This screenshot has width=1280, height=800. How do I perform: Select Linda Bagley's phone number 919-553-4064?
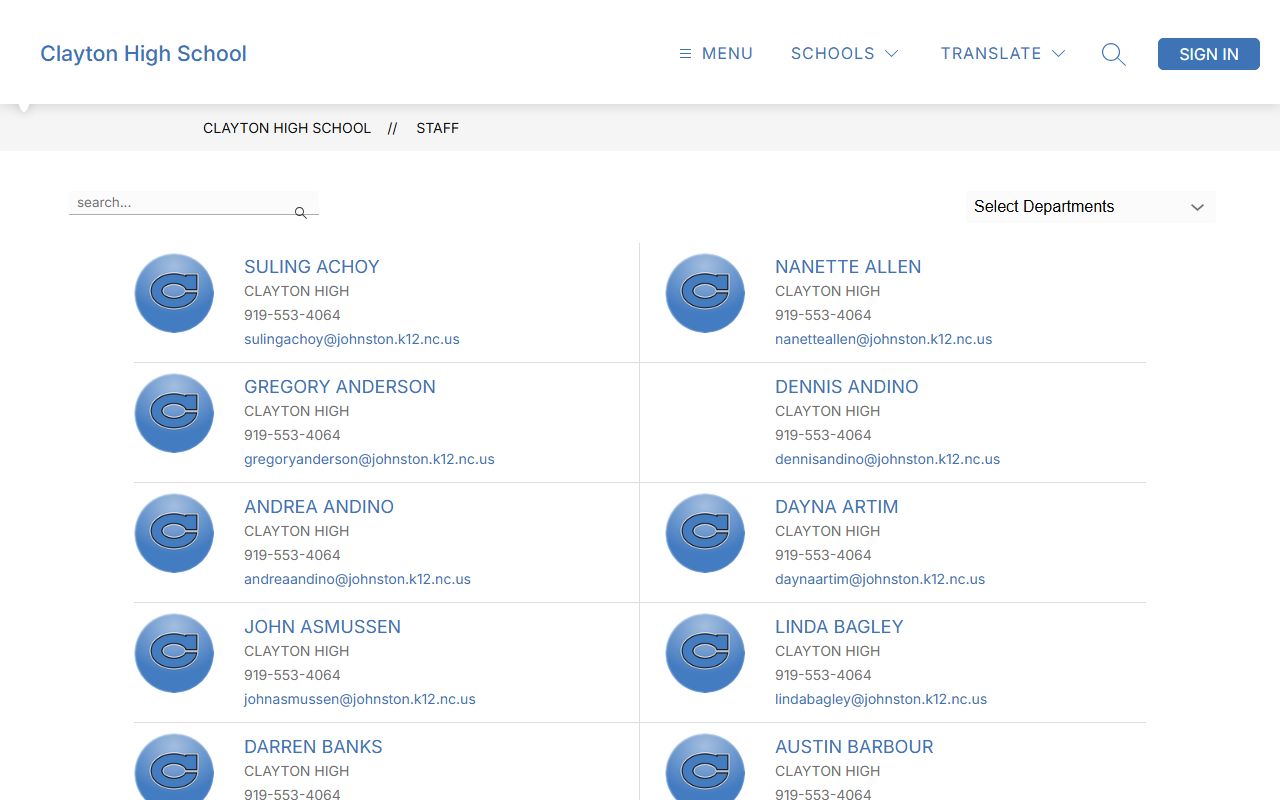pos(823,675)
